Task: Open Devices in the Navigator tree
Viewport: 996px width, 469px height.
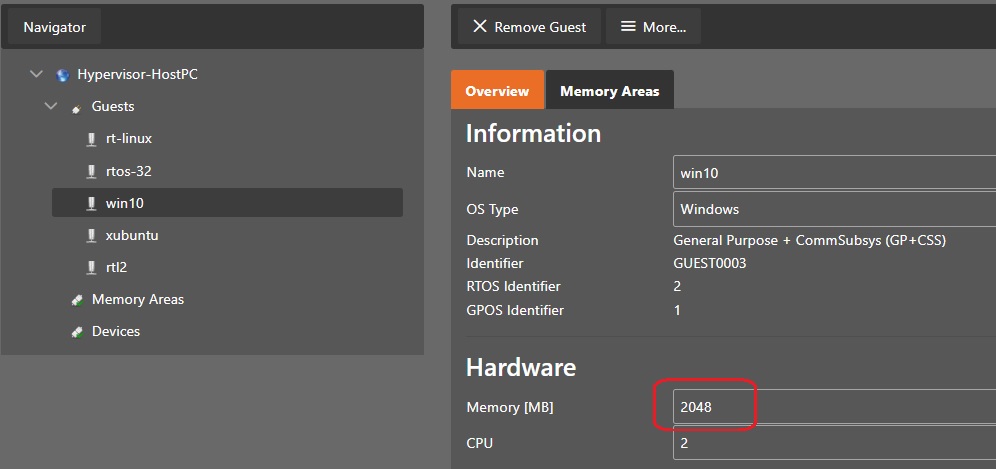Action: tap(116, 331)
